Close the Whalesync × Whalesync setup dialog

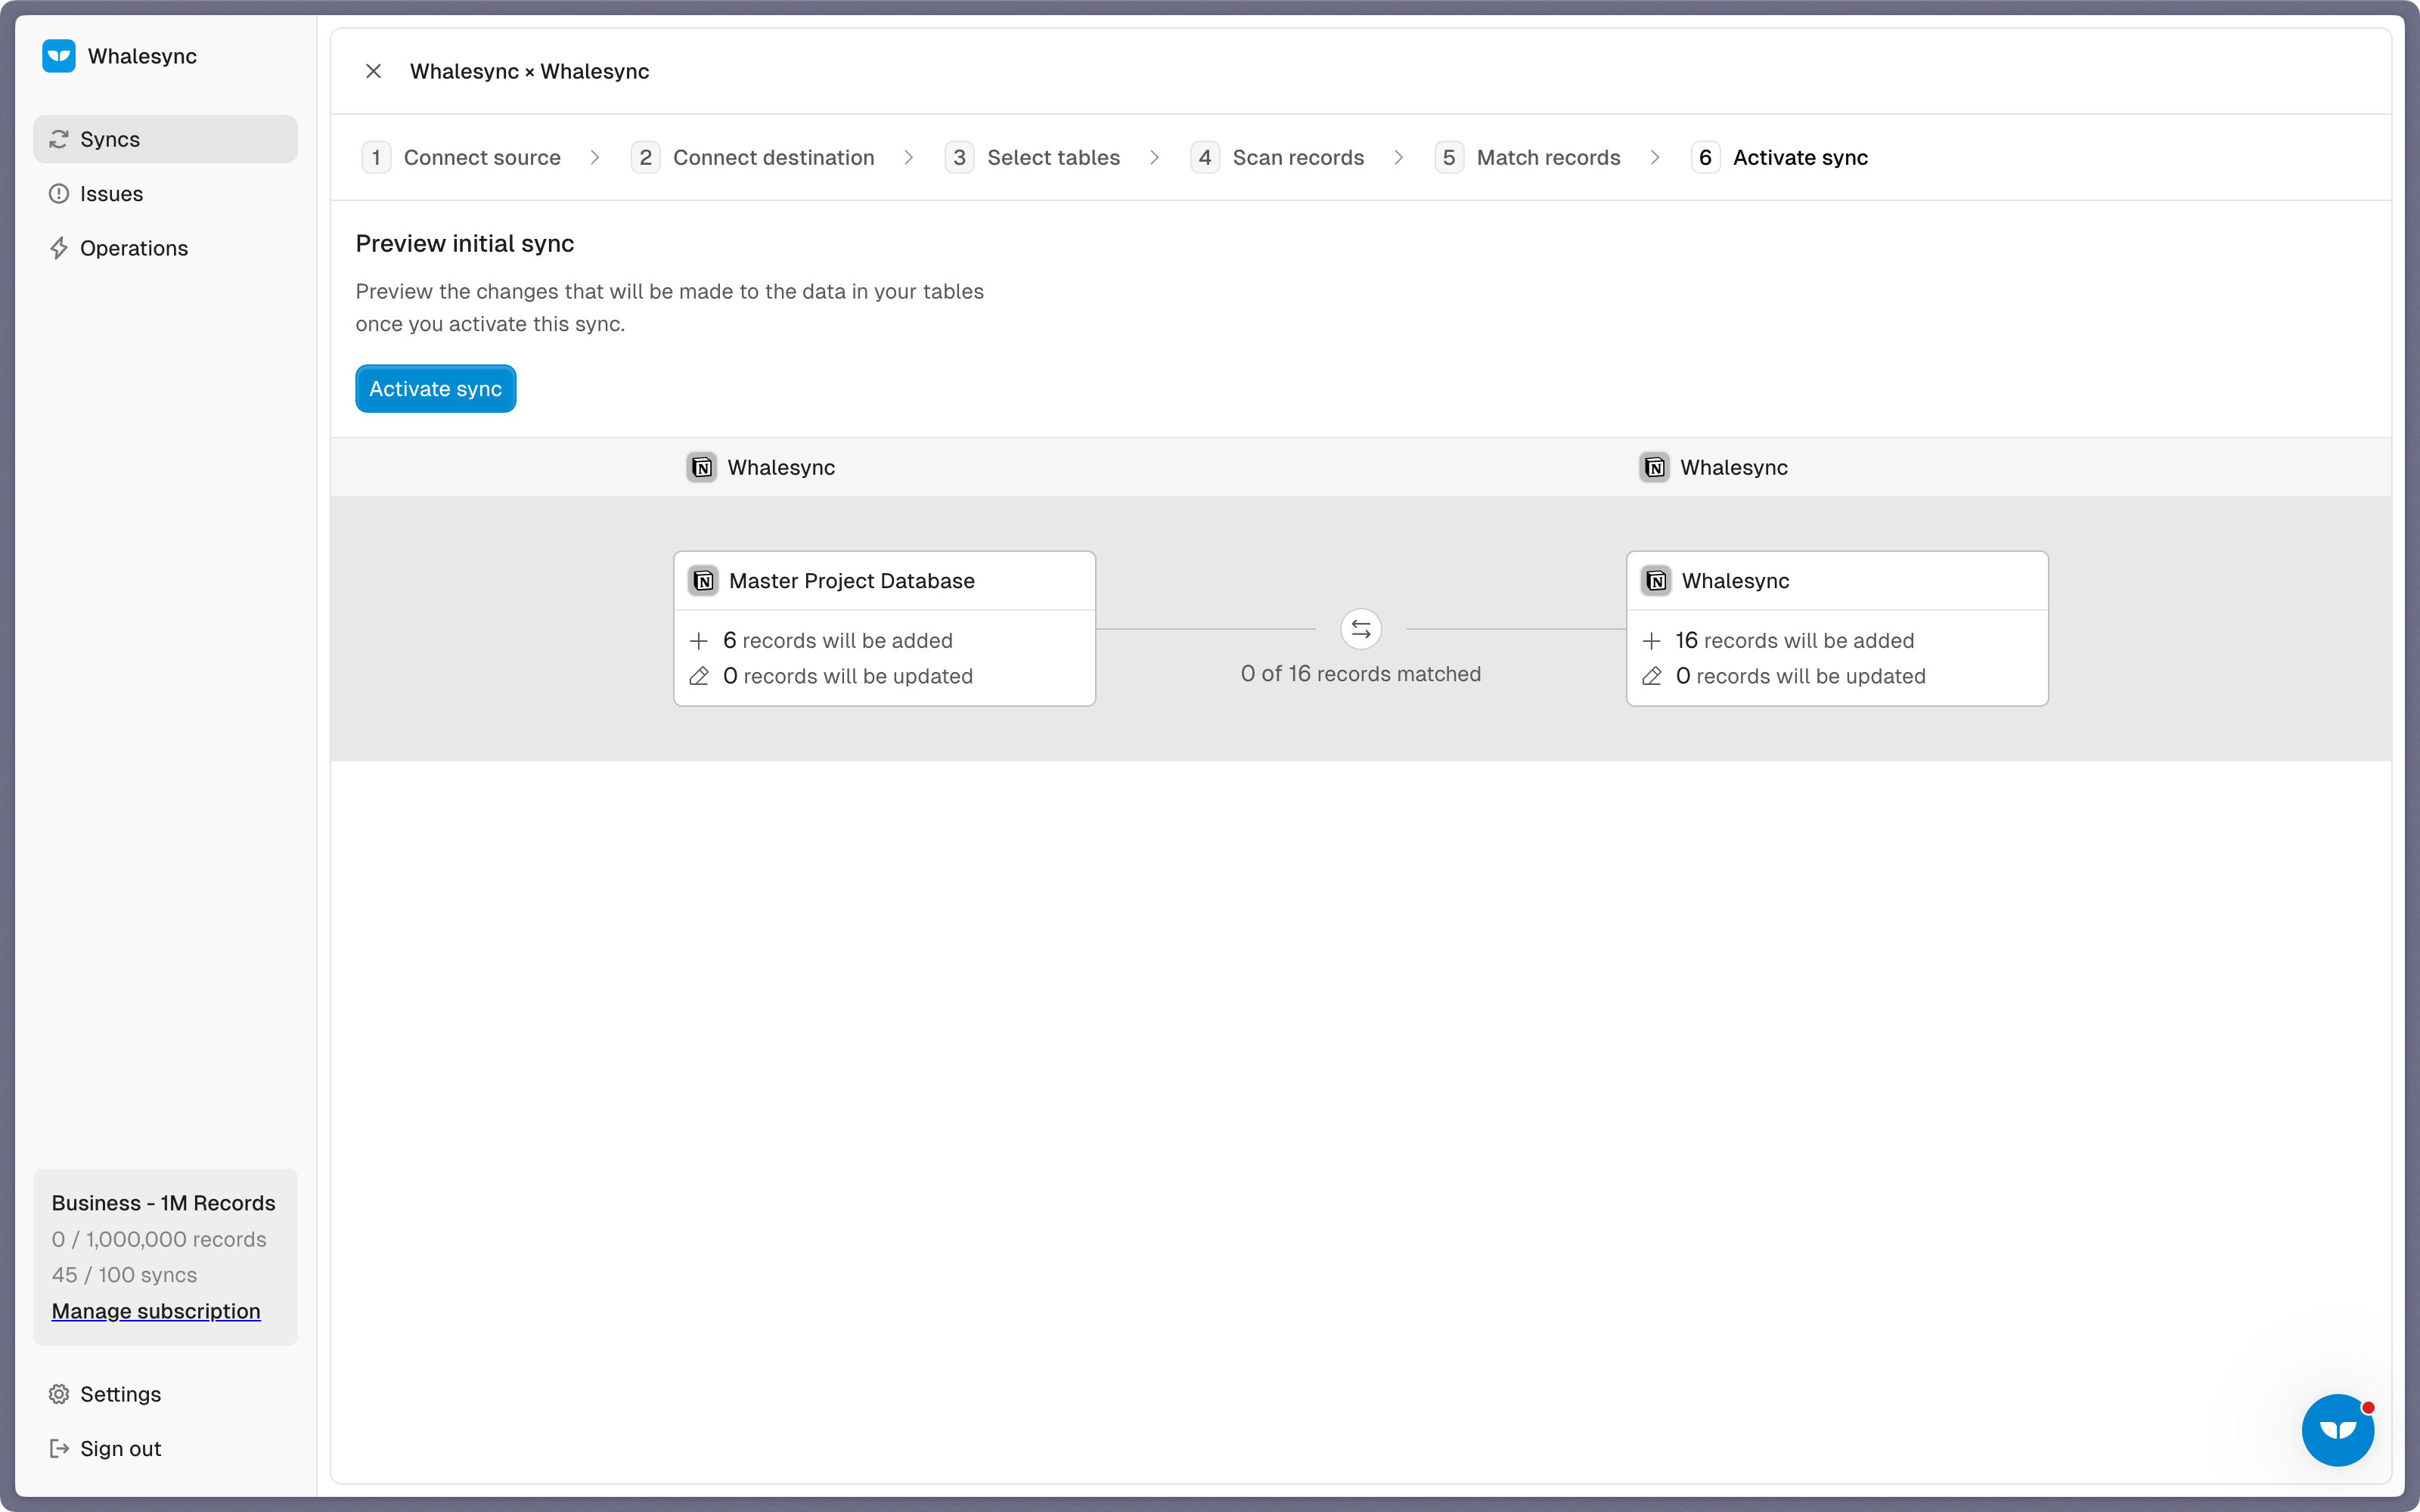(x=373, y=71)
